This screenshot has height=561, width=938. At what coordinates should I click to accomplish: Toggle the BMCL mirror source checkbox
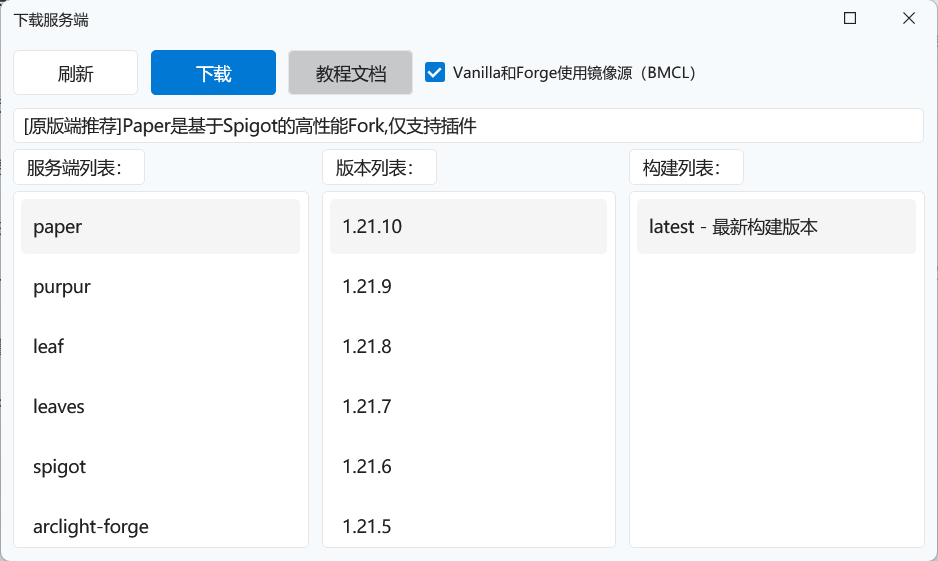point(435,72)
